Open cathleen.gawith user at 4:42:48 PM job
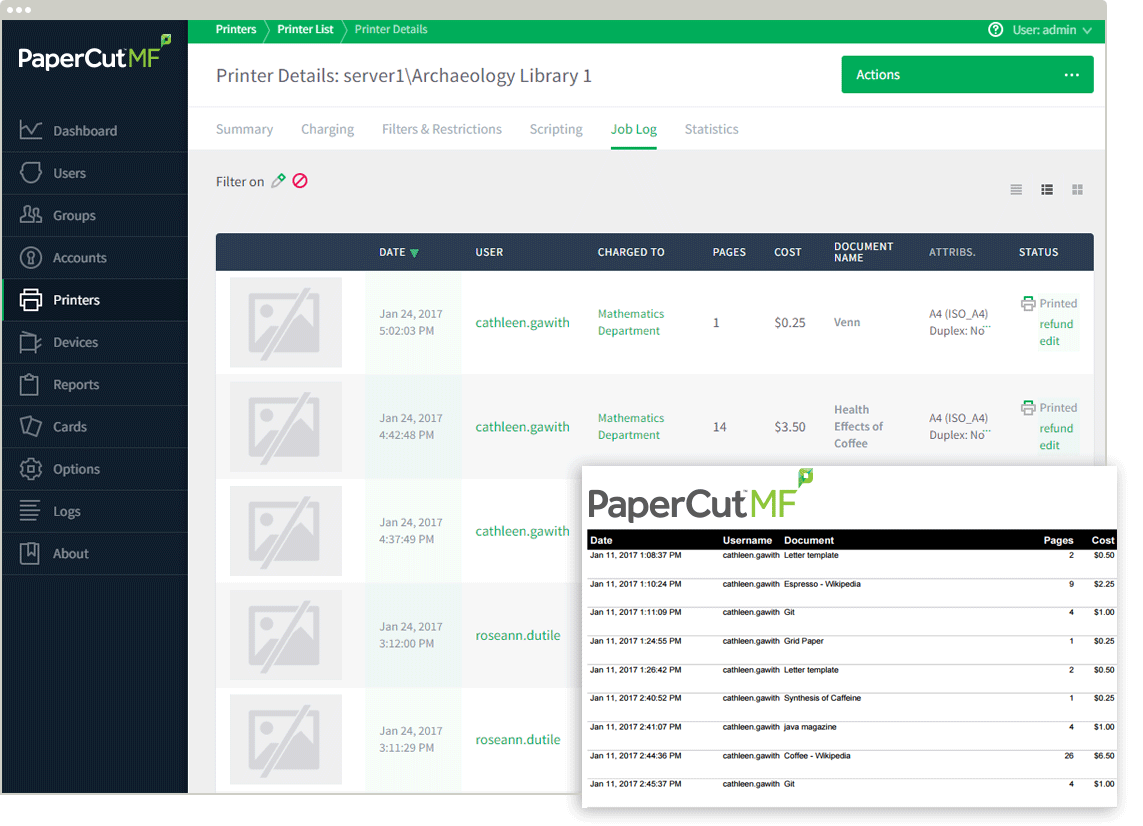The height and width of the screenshot is (826, 1143). click(522, 426)
